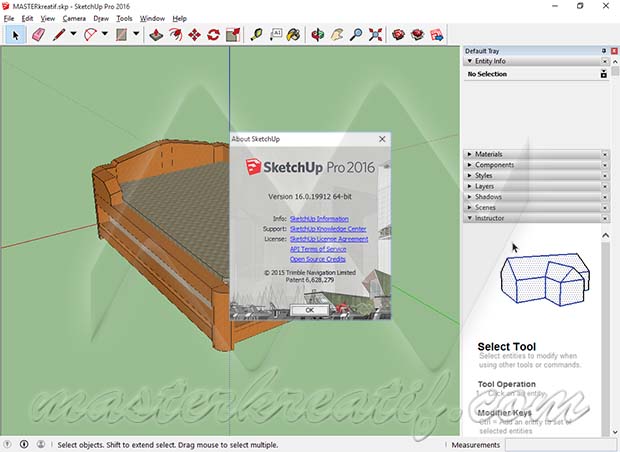Open the Camera menu
Screen dimensions: 620x452
pyautogui.click(x=74, y=19)
